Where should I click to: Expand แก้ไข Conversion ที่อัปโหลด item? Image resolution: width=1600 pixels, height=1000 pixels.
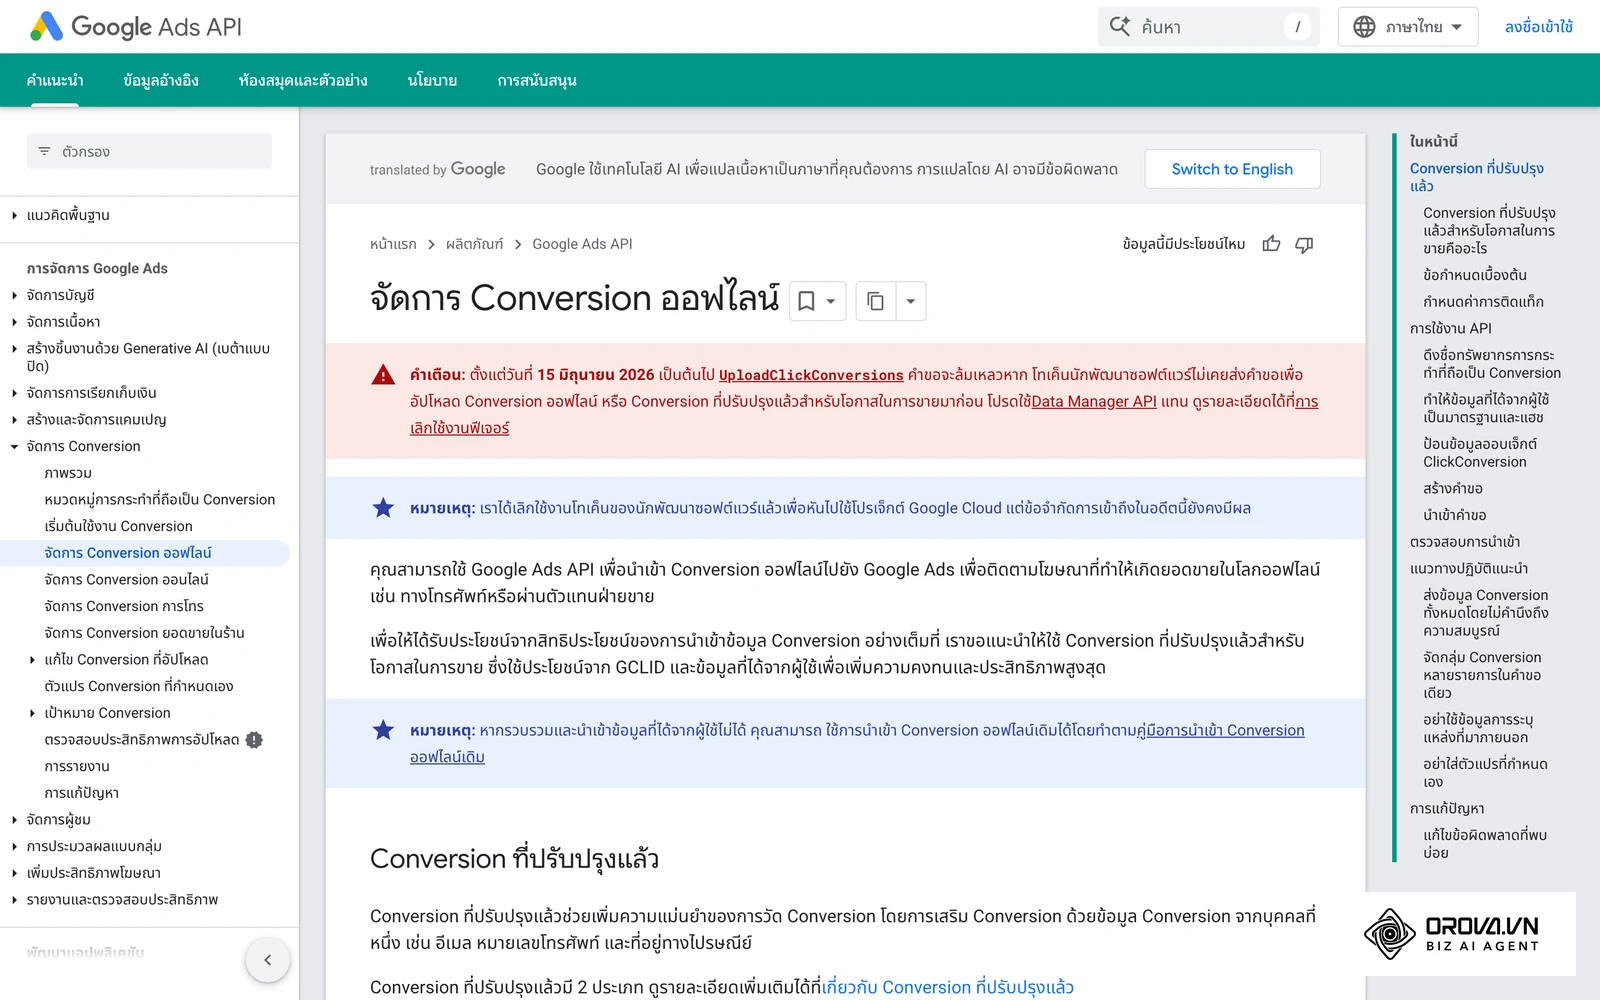(x=32, y=660)
